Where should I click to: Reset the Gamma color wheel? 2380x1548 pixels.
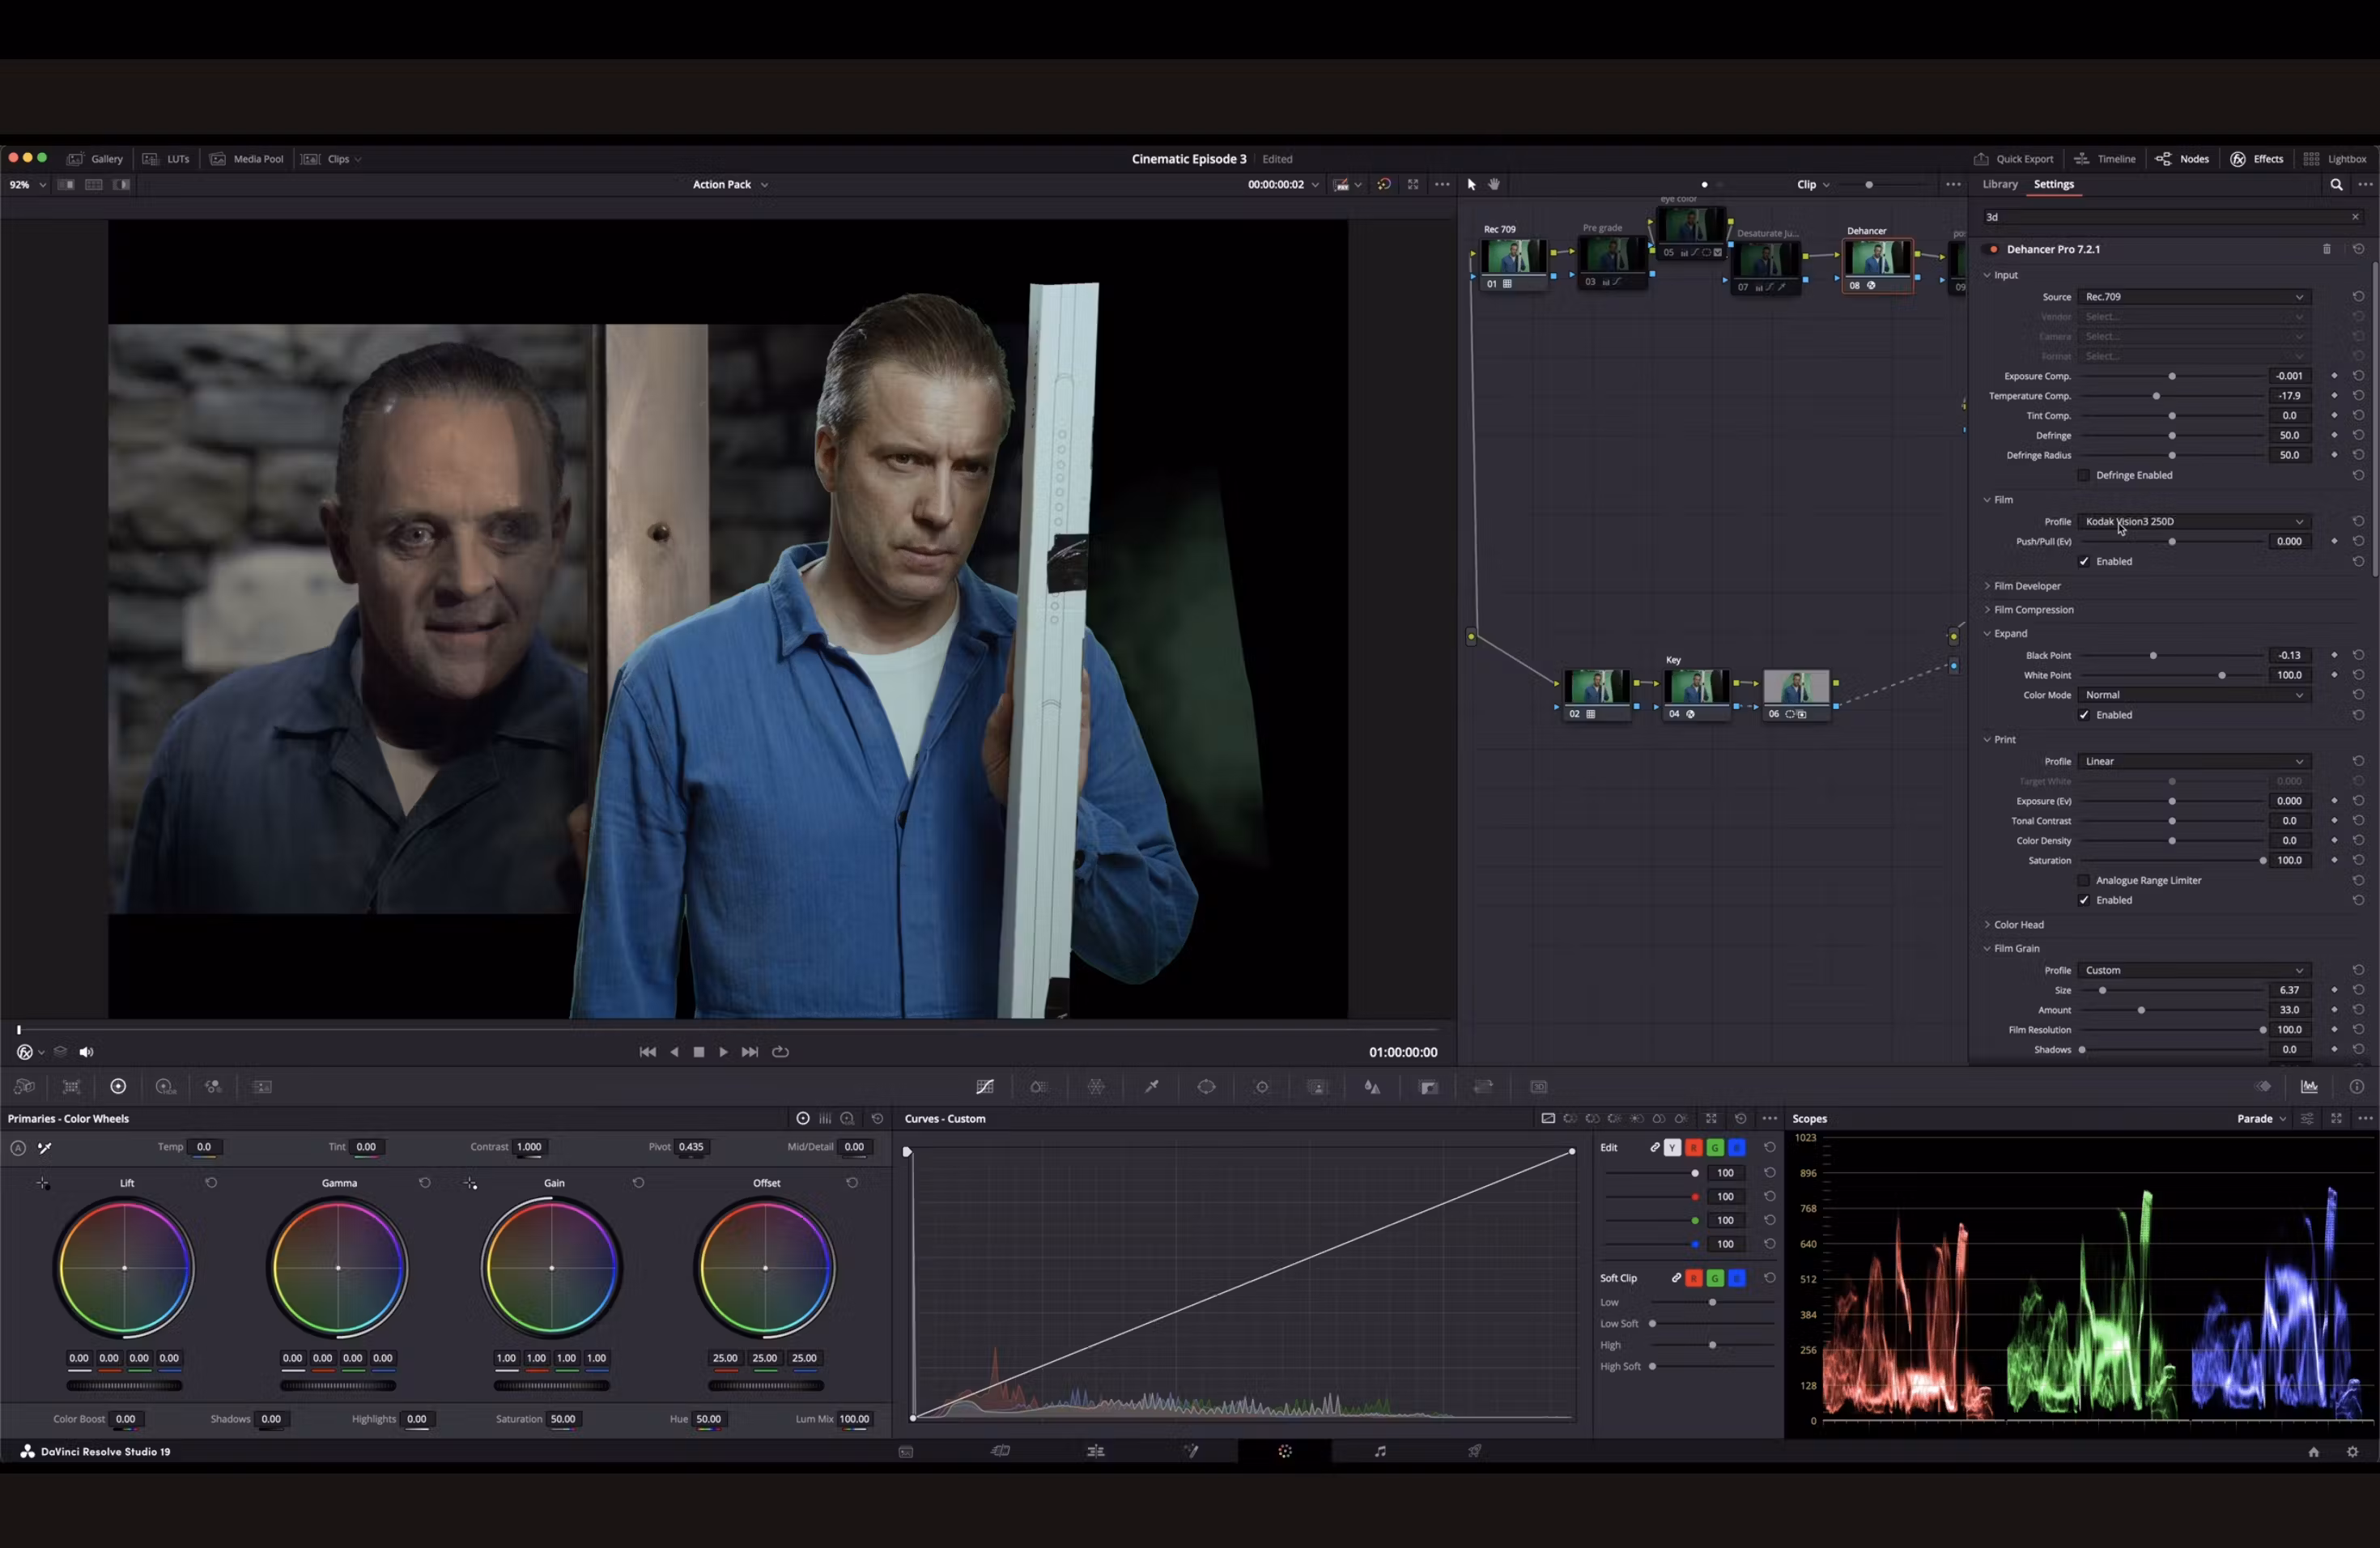(x=425, y=1183)
